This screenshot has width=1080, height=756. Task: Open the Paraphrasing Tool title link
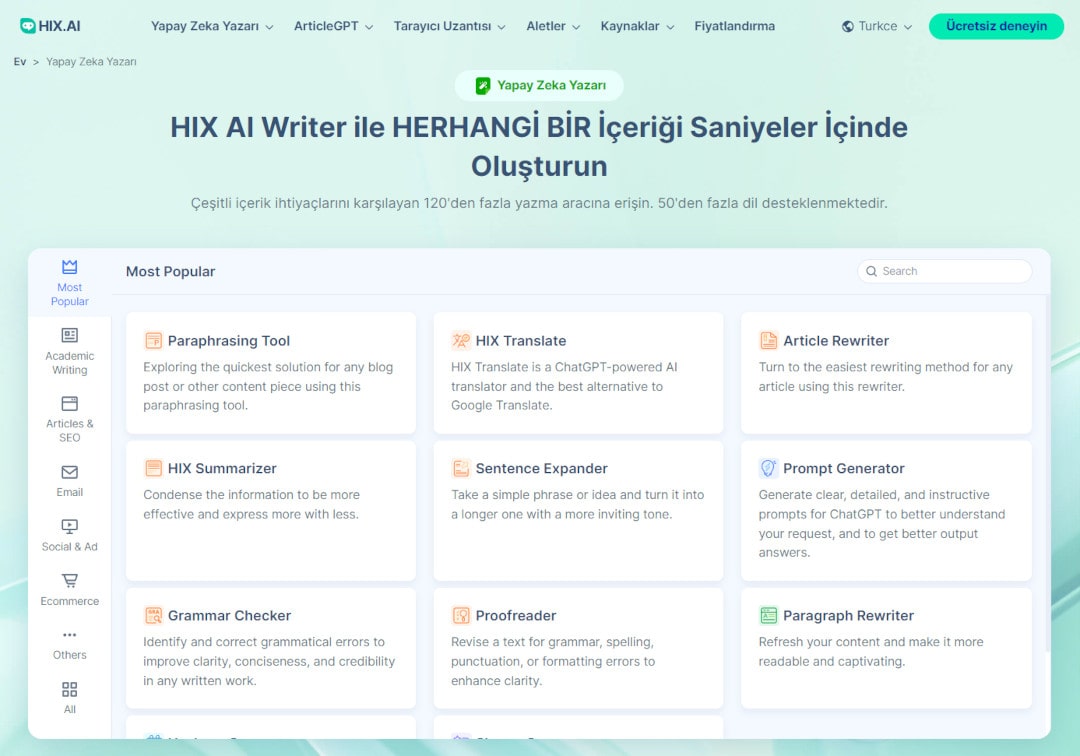pos(229,341)
